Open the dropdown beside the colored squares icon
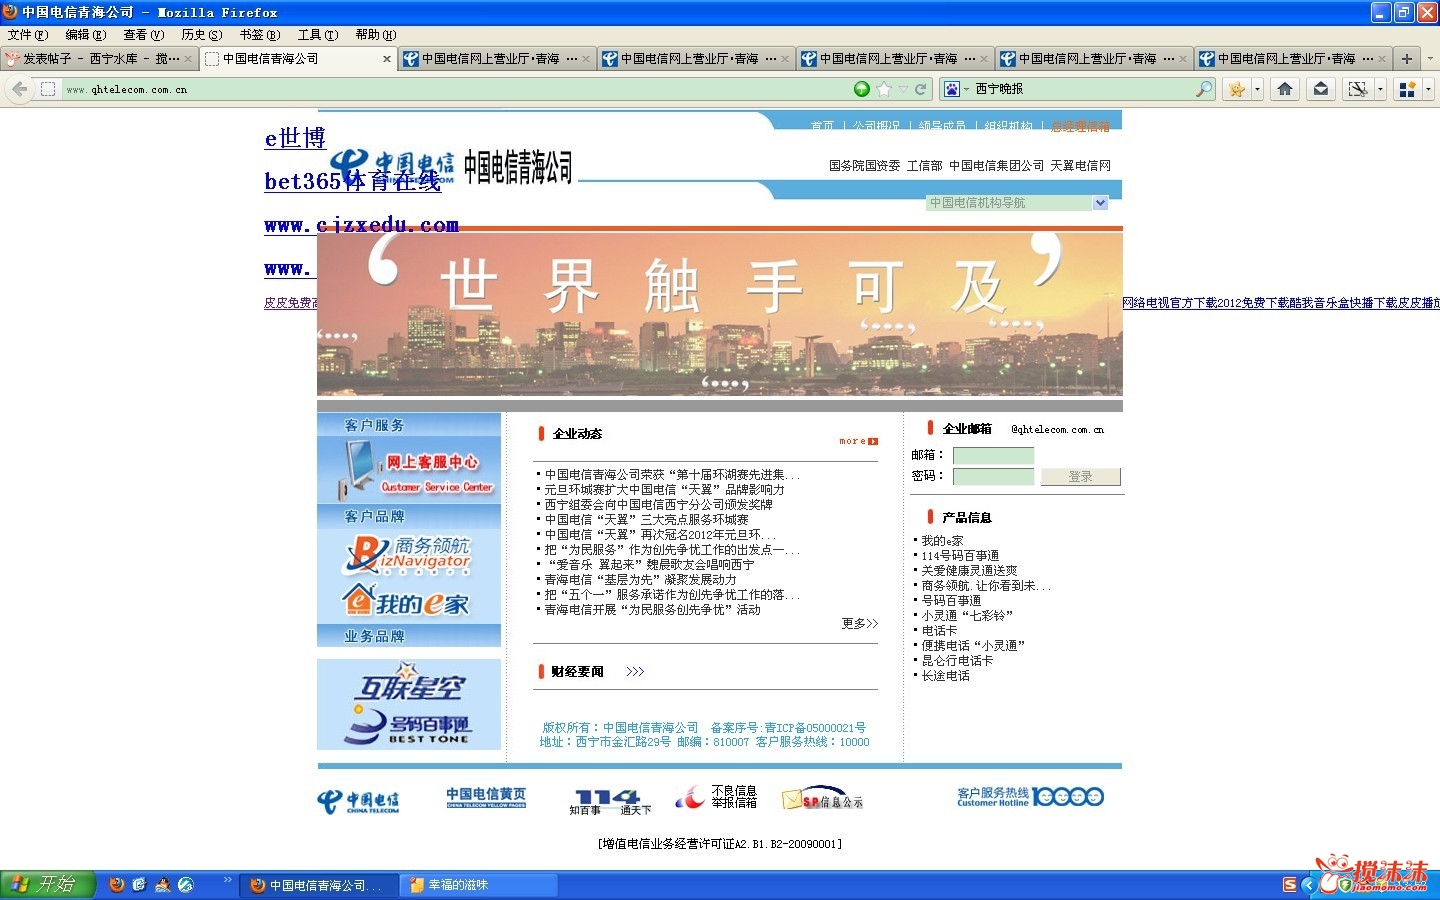 point(1428,89)
